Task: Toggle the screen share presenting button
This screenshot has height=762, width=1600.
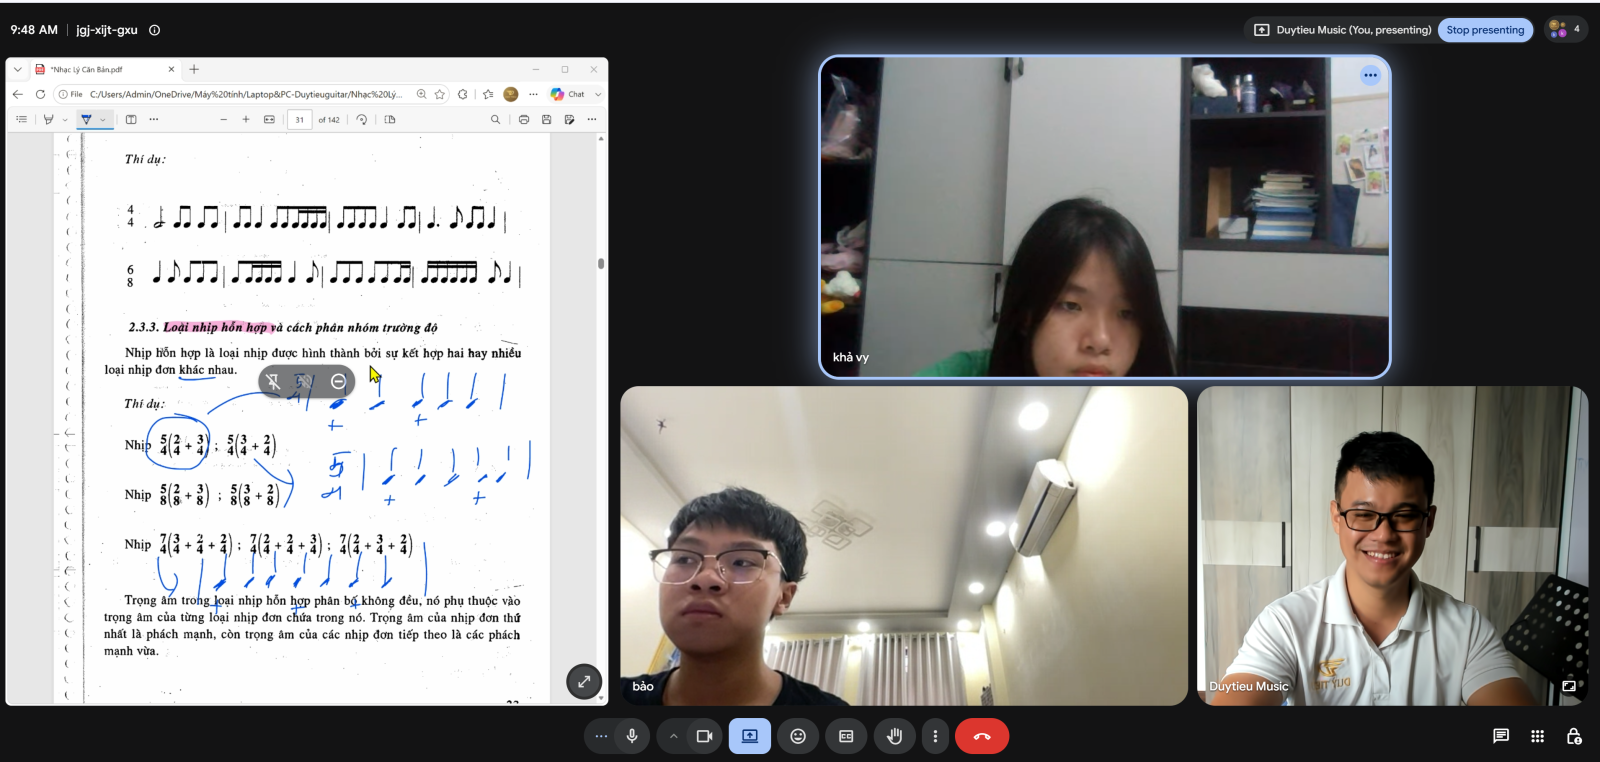Action: coord(749,736)
